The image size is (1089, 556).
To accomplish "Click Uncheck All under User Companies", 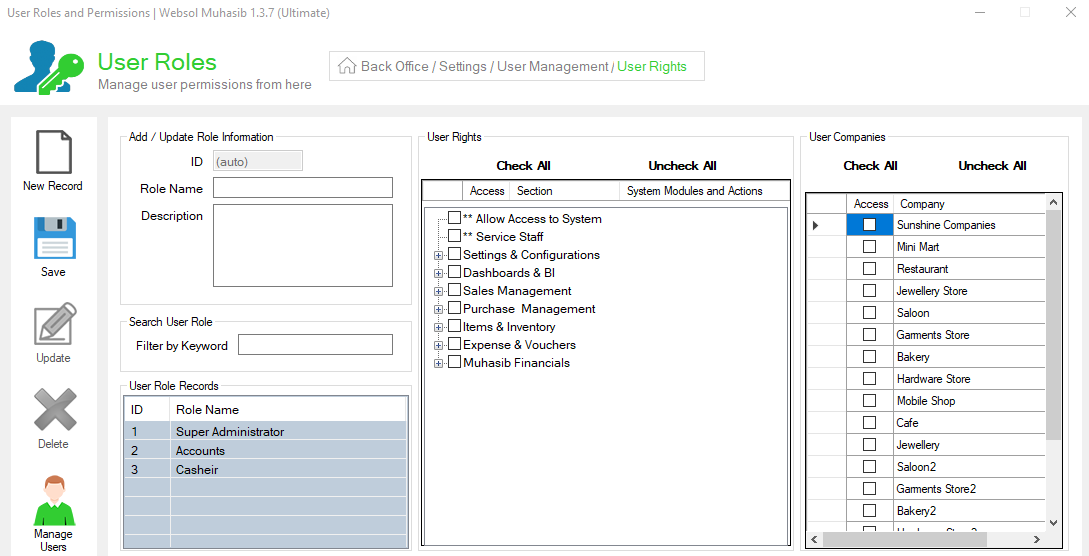I will [992, 166].
